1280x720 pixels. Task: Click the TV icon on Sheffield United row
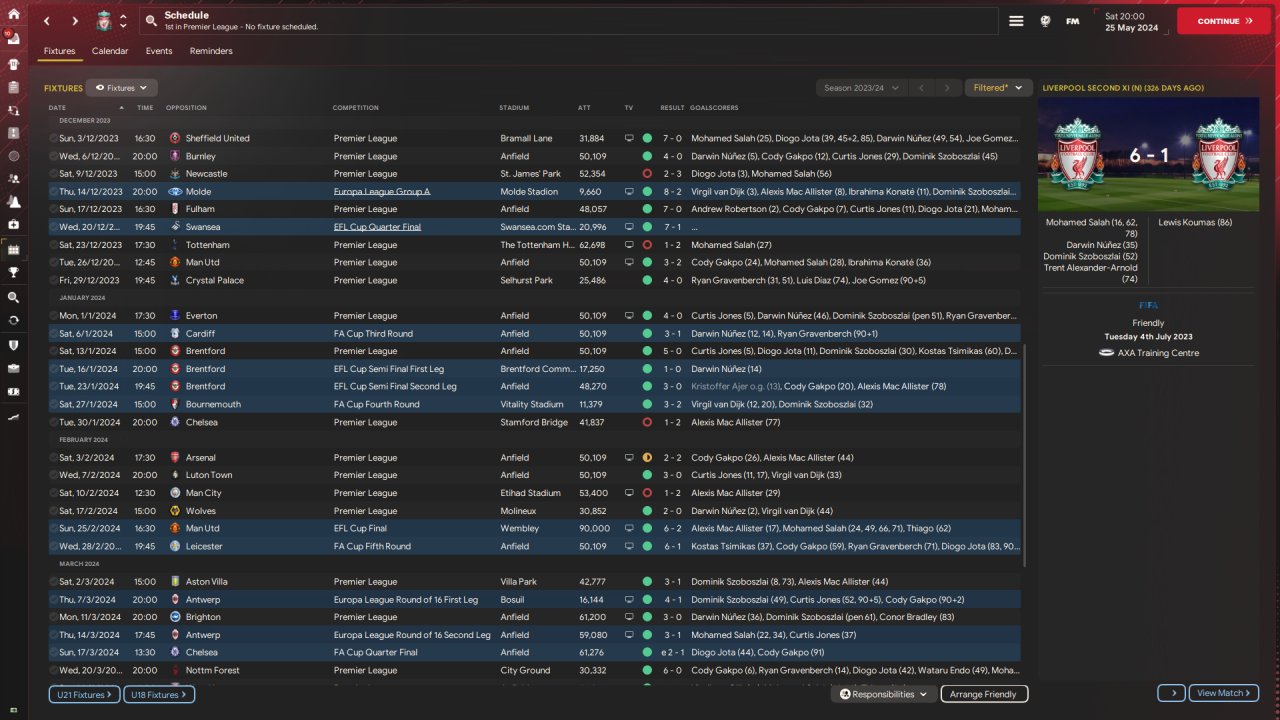[x=629, y=138]
